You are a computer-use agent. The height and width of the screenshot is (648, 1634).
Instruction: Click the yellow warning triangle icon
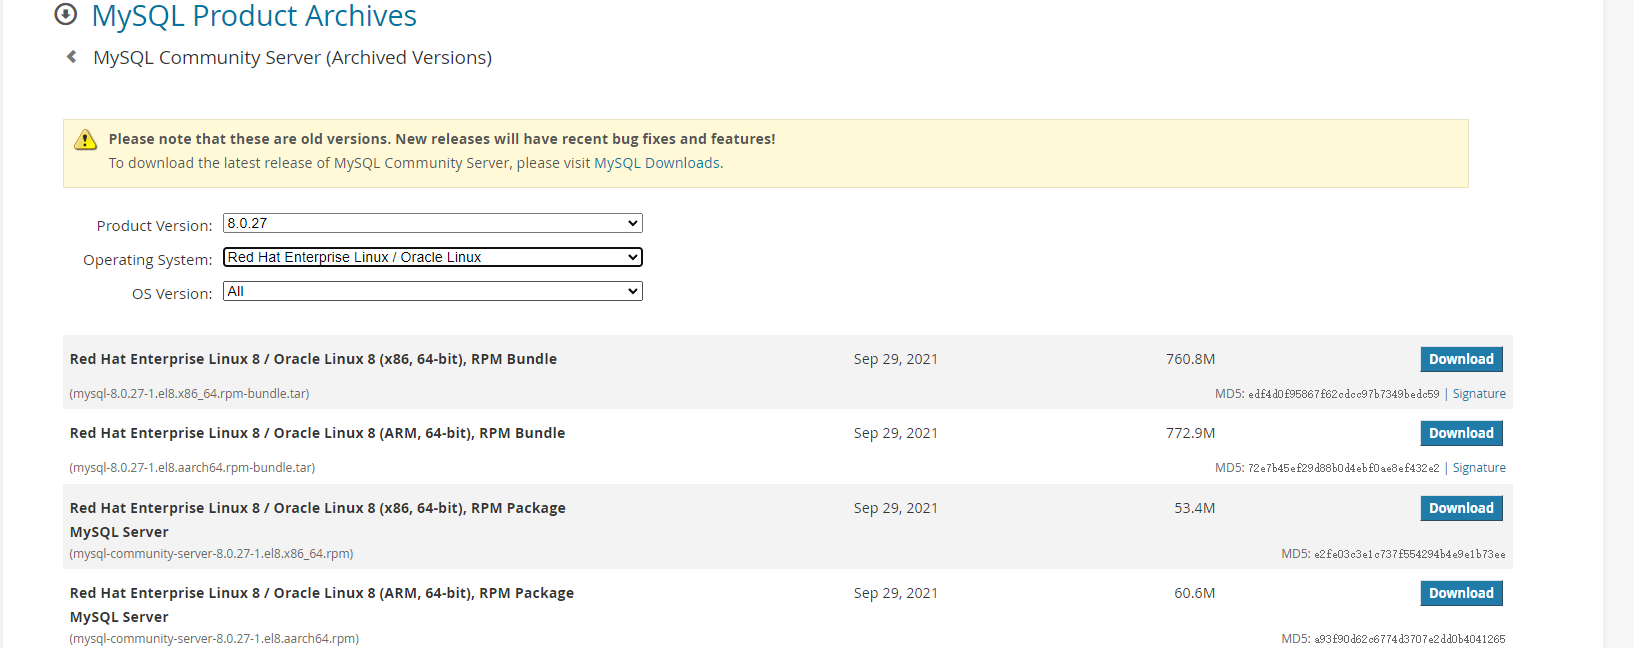(x=86, y=140)
